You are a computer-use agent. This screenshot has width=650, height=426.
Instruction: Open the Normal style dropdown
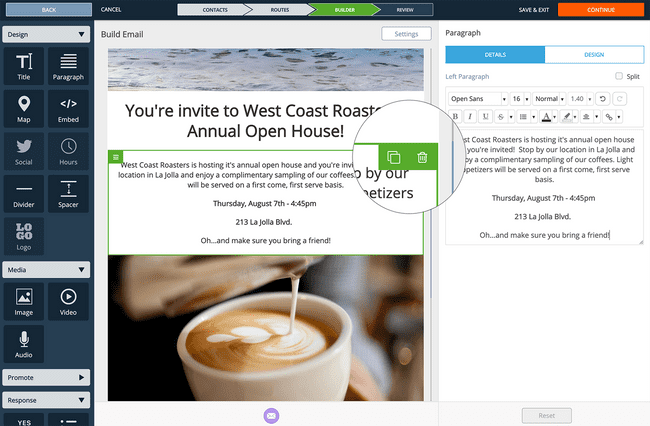pos(549,99)
